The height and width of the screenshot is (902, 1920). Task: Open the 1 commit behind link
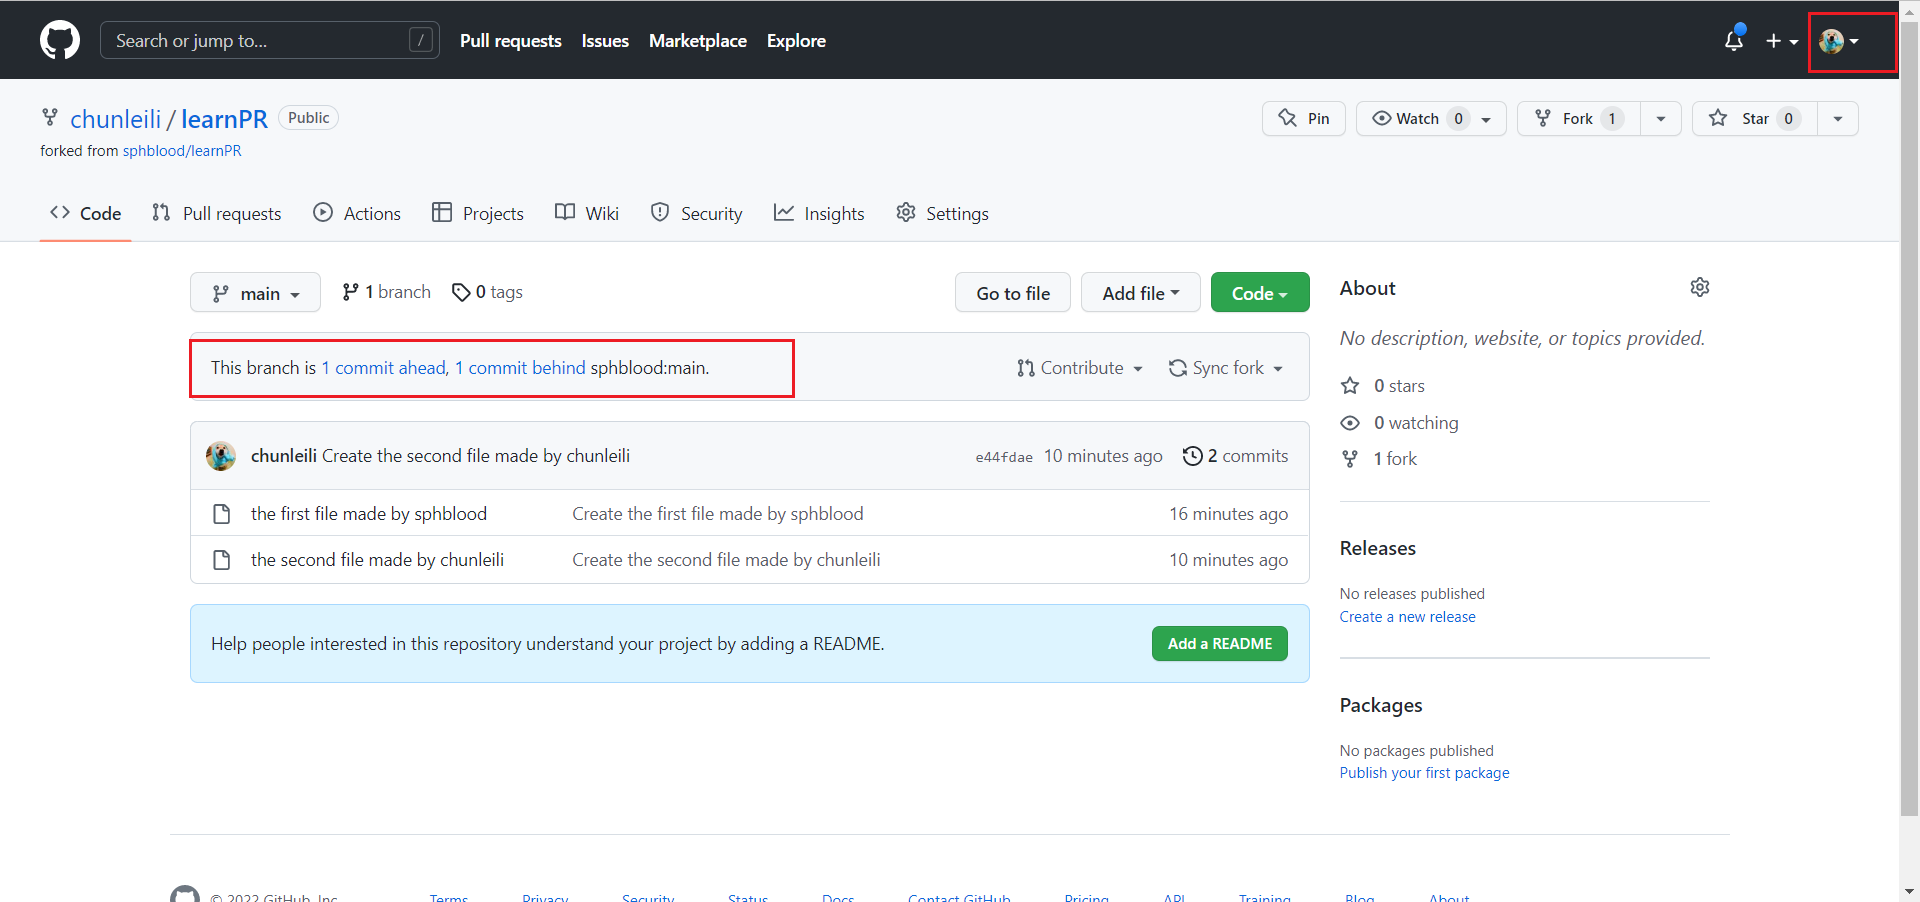coord(520,368)
